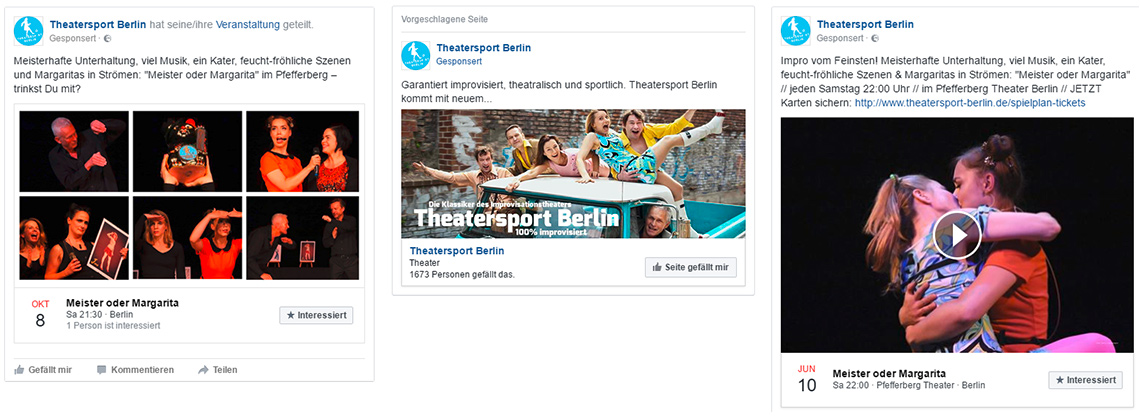Viewport: 1140px width, 419px height.
Task: Open Meister oder Margarita Okt 8 event title
Action: click(x=122, y=303)
